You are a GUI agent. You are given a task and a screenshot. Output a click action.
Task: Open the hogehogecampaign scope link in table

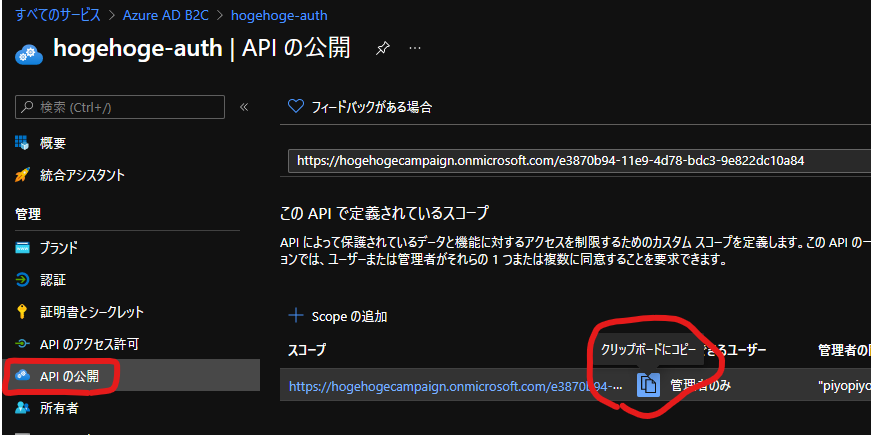455,385
